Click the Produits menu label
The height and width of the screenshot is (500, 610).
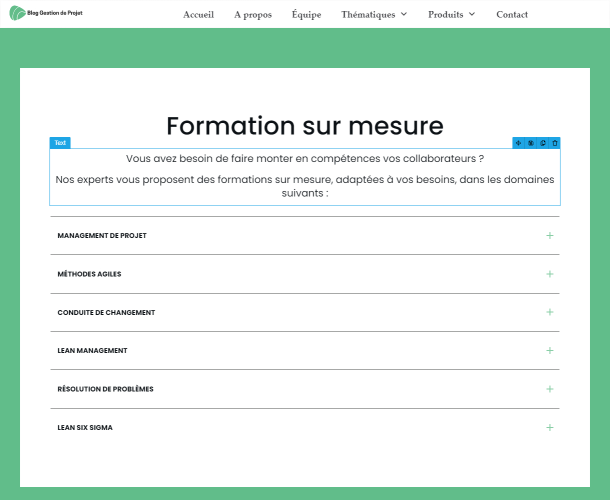pos(446,14)
